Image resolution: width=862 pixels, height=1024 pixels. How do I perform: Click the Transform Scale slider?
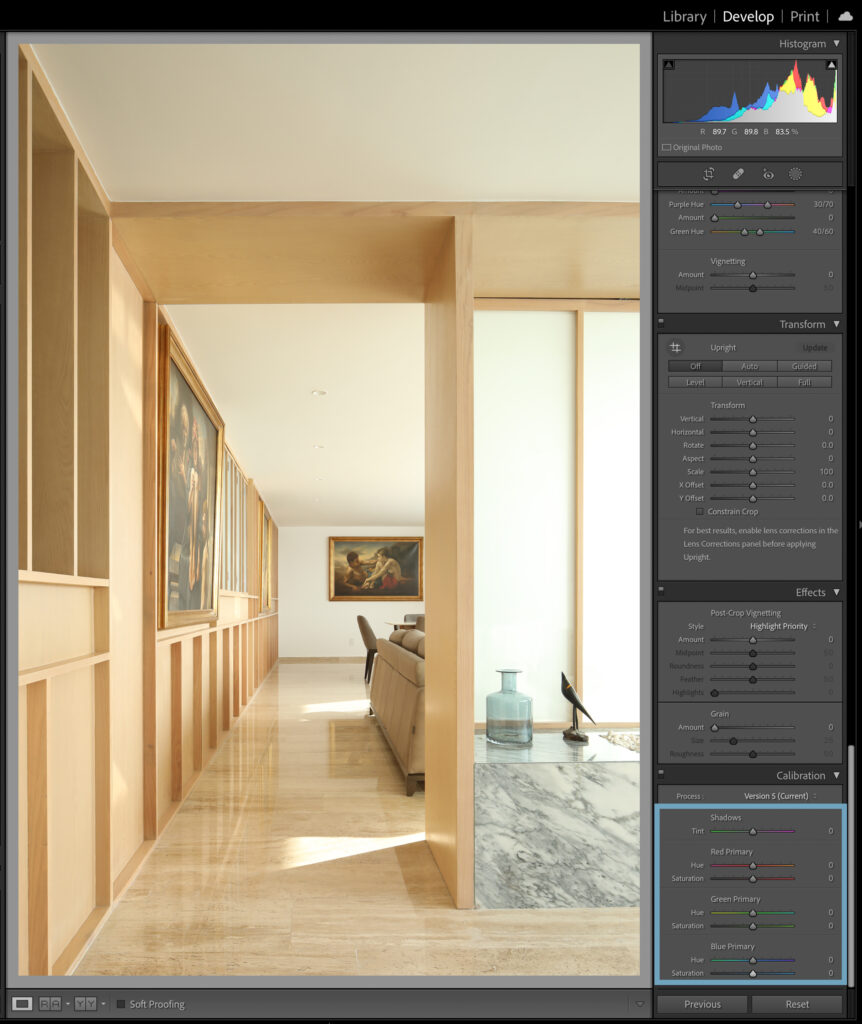pyautogui.click(x=752, y=472)
